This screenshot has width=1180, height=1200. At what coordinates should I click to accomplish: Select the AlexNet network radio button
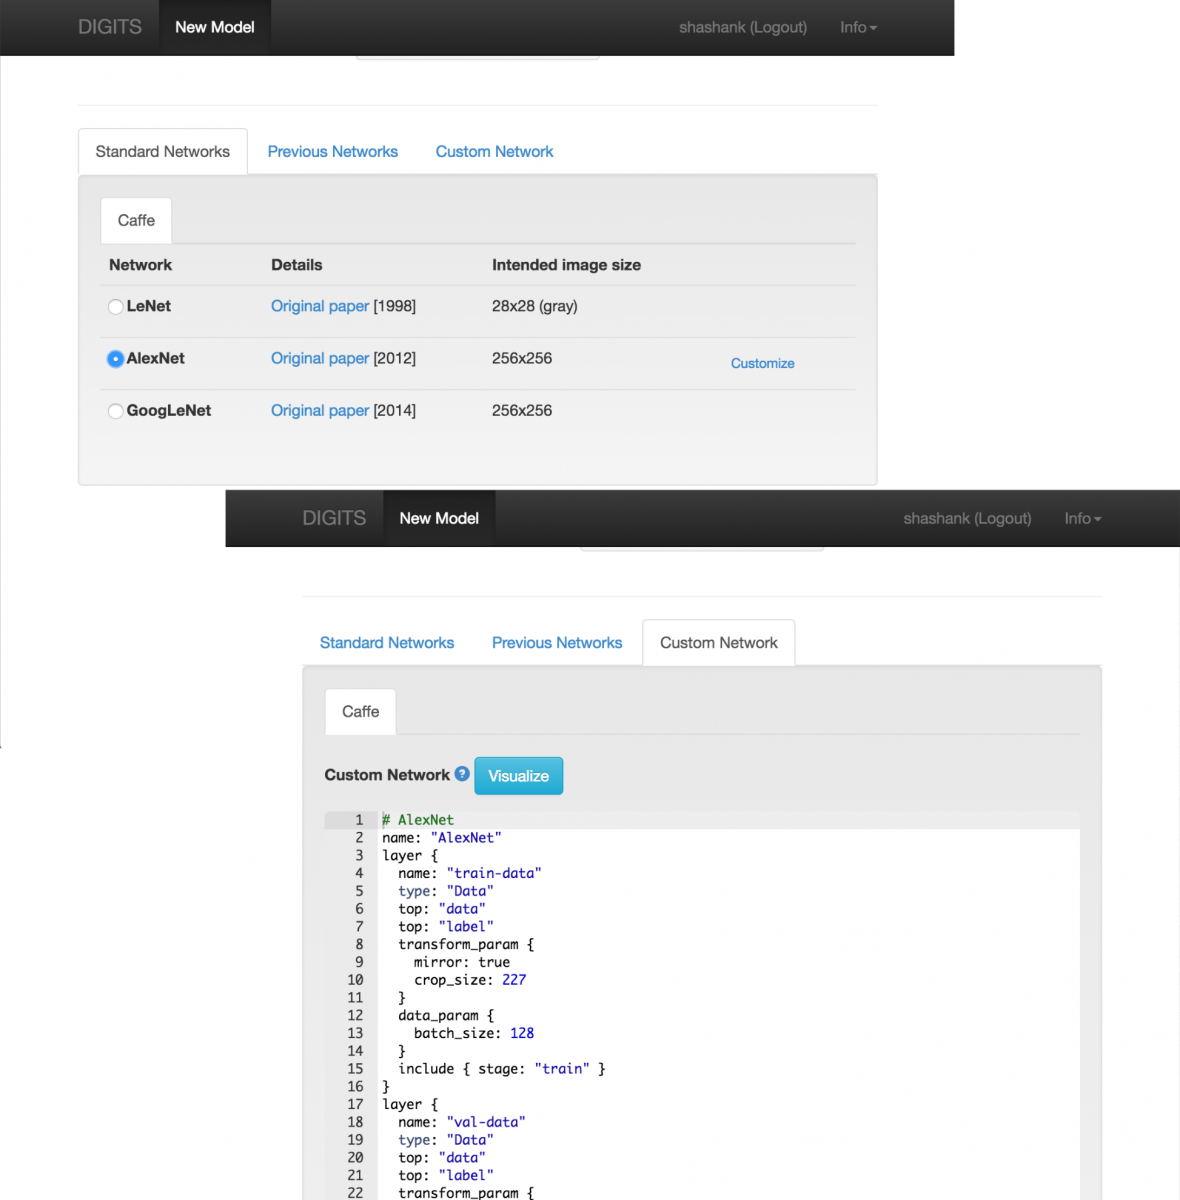[116, 359]
